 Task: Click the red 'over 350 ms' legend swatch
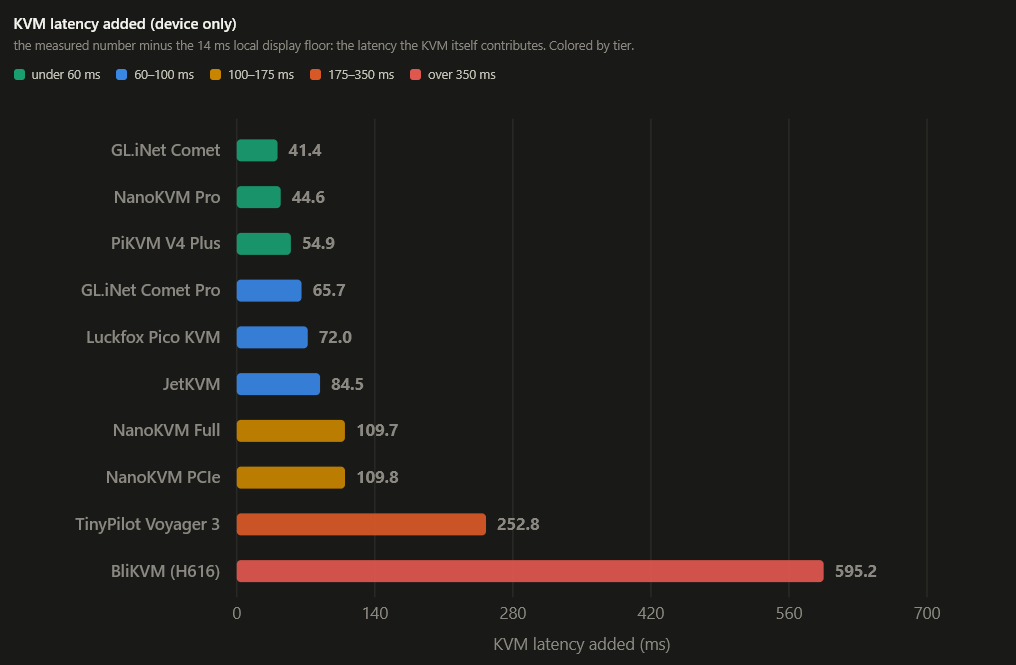tap(415, 75)
